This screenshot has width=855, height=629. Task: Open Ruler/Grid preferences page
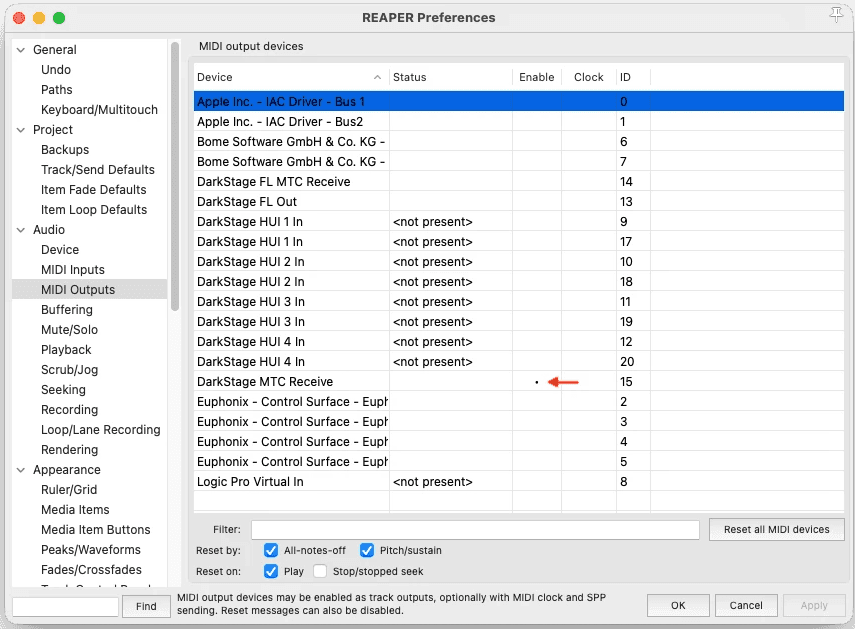(x=69, y=489)
